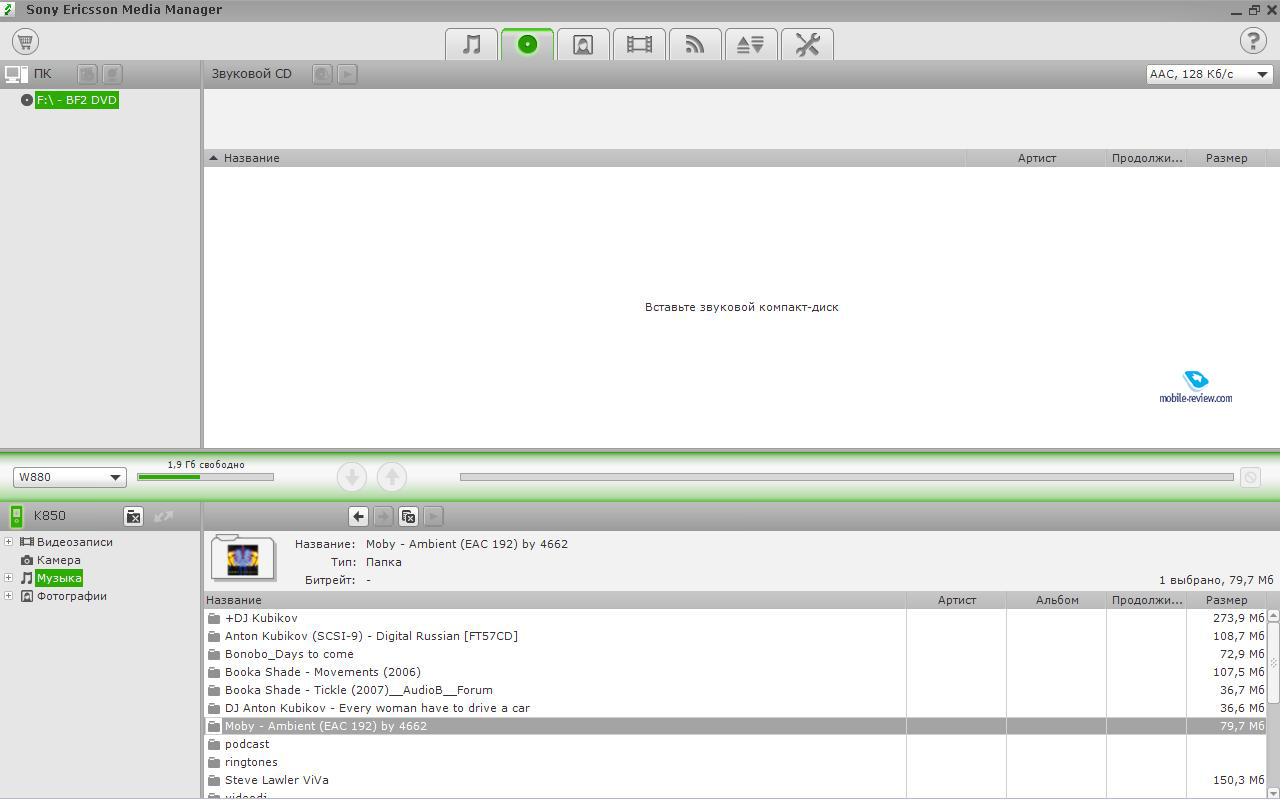Sort phone list by Альбом column
Viewport: 1280px width, 800px height.
coord(1057,600)
